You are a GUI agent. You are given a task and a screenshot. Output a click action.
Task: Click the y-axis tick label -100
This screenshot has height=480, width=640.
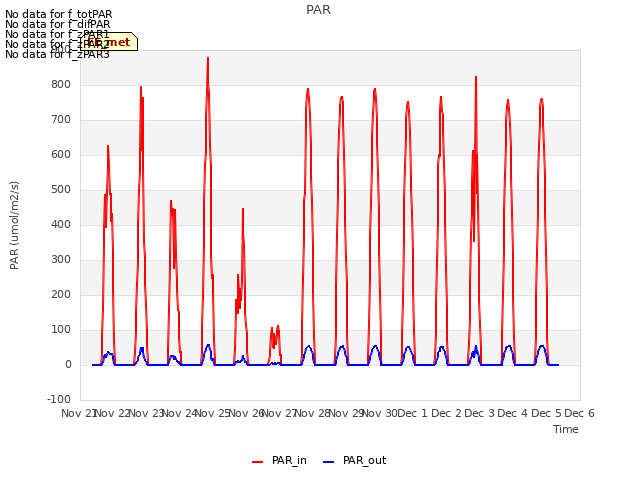[x=59, y=400]
